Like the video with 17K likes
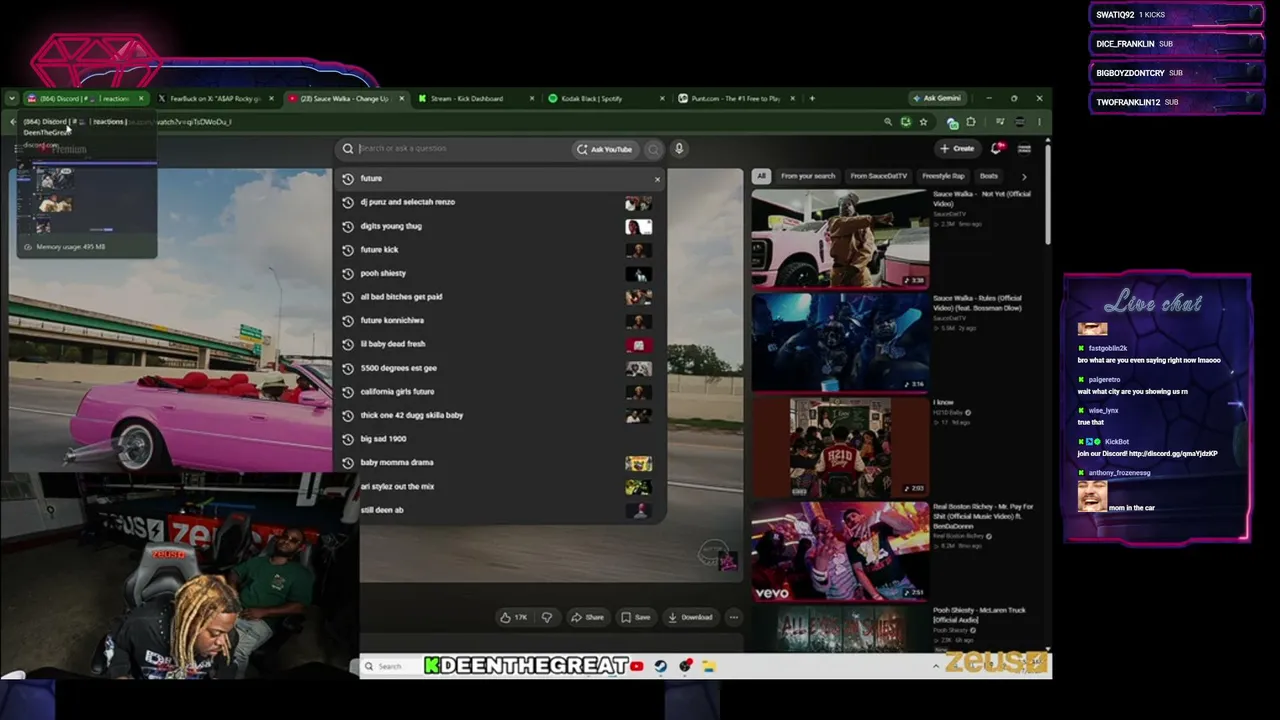Screen dimensions: 1280x720 tap(514, 618)
